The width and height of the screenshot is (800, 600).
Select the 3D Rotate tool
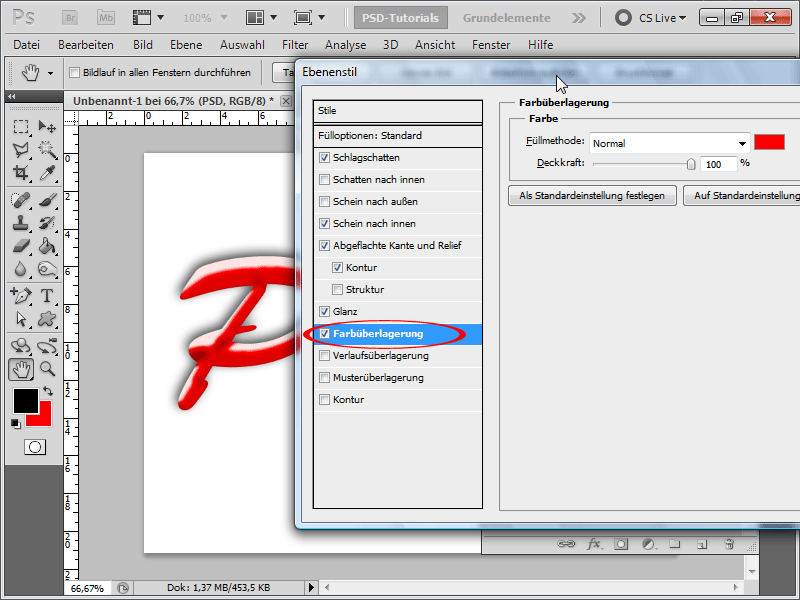[x=20, y=346]
